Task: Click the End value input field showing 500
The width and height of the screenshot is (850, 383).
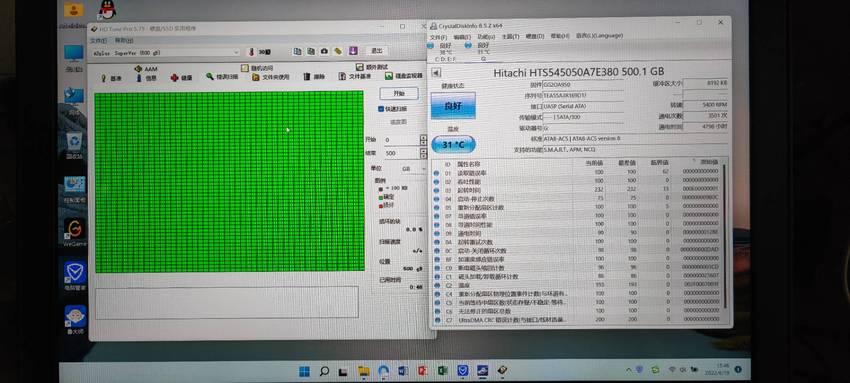Action: (402, 153)
